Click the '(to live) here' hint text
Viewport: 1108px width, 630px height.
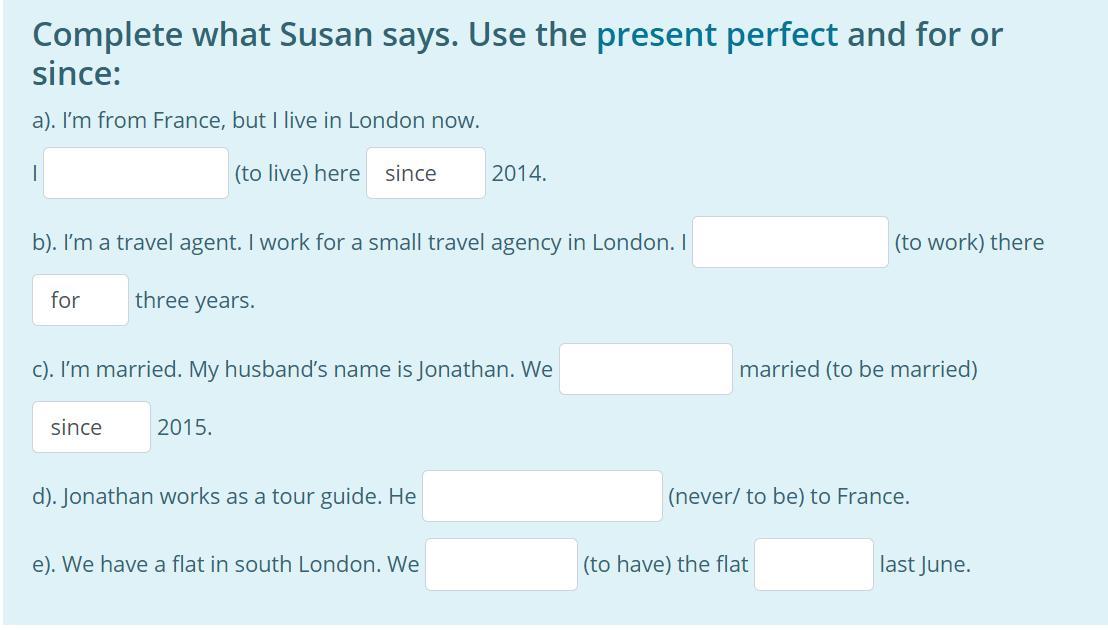[x=297, y=174]
